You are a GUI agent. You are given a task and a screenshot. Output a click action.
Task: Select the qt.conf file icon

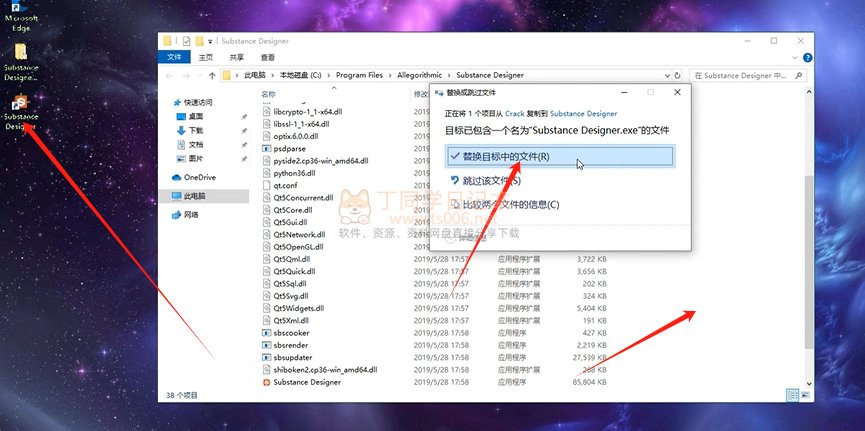point(266,185)
